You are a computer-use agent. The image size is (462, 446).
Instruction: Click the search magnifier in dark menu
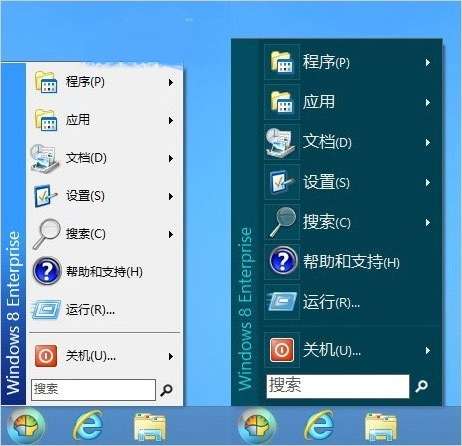[x=422, y=386]
